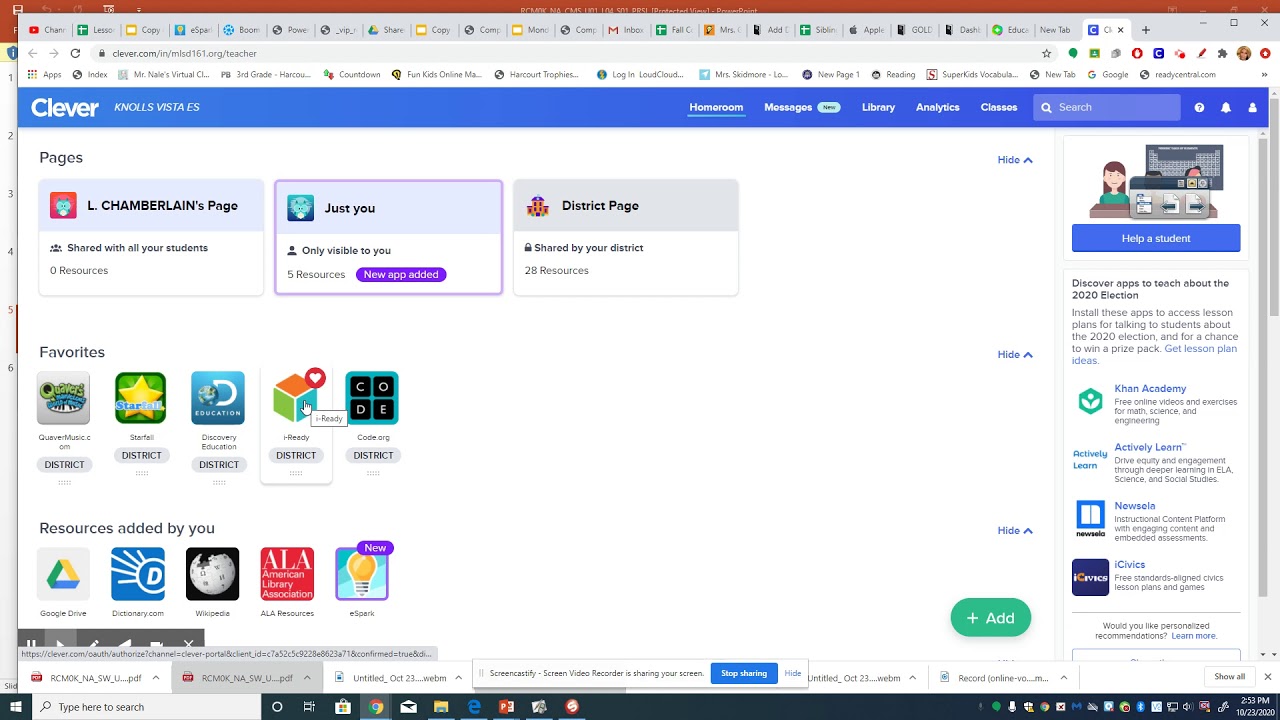Open the Khan Academy title link
The image size is (1280, 720).
(1150, 389)
